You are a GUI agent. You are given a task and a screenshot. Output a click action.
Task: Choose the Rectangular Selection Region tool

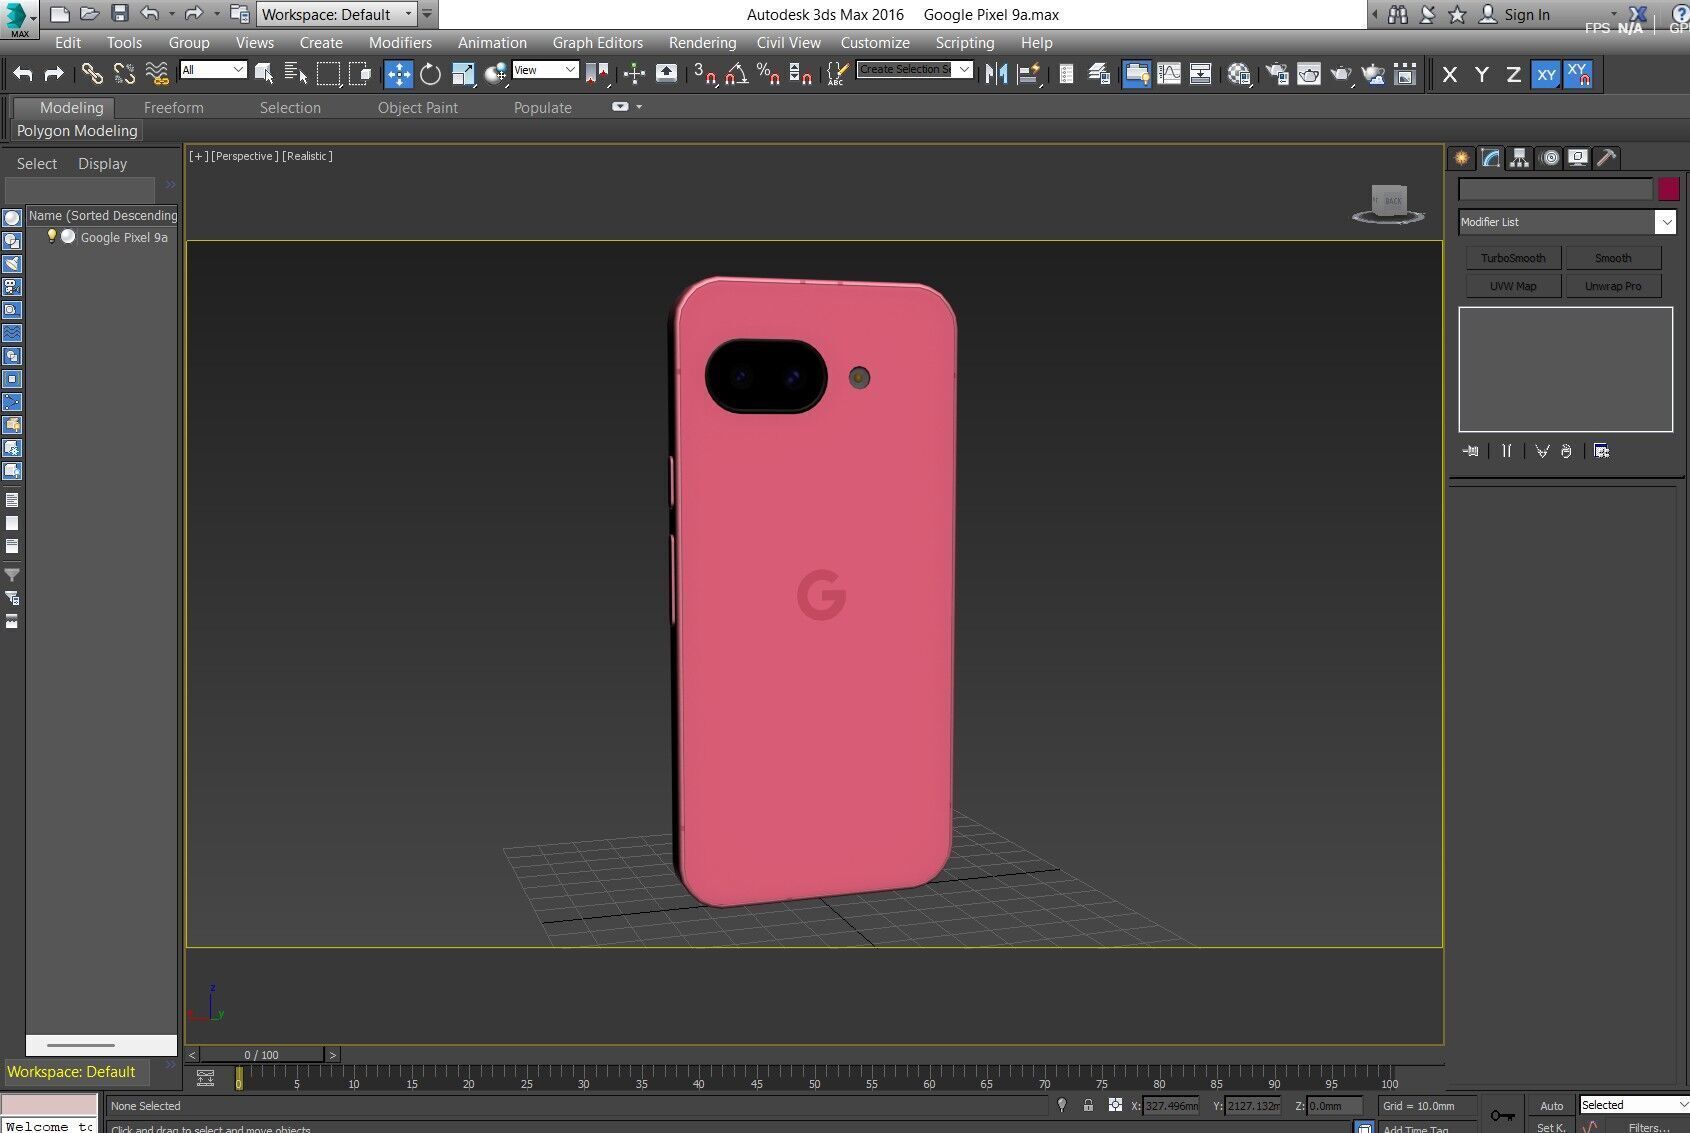pyautogui.click(x=328, y=73)
